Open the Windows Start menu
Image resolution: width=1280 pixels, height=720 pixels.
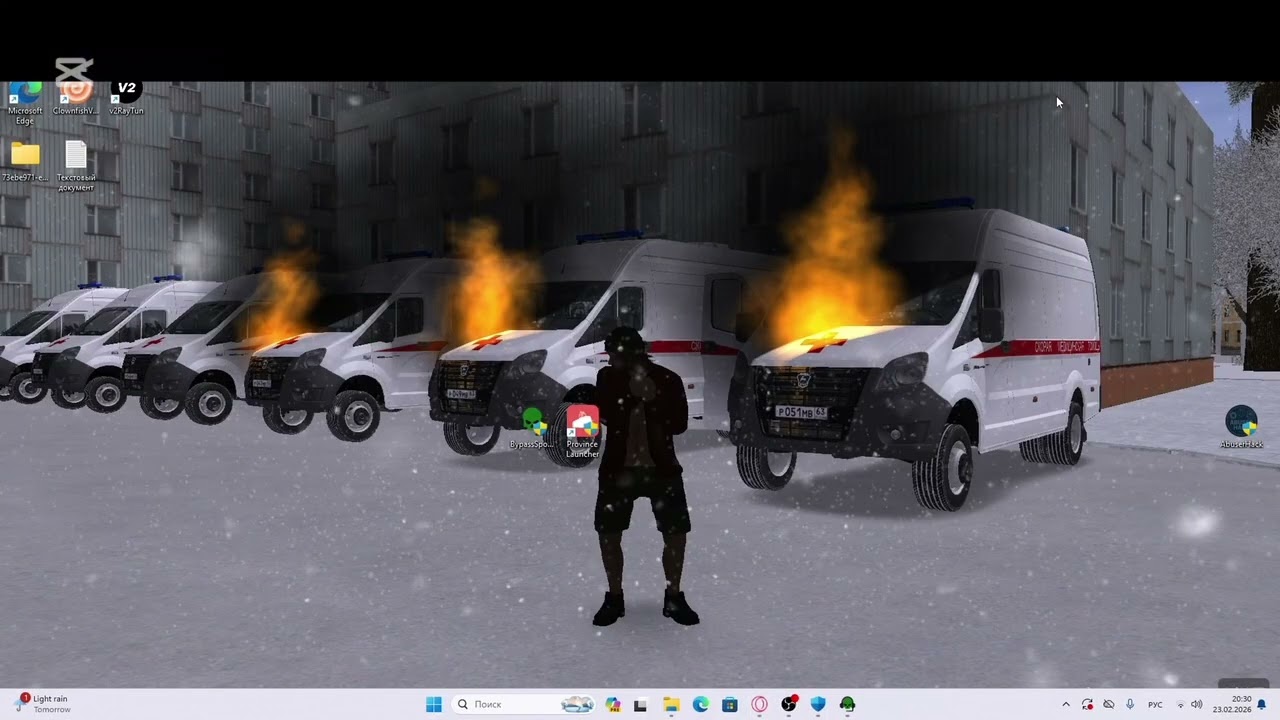(x=434, y=704)
